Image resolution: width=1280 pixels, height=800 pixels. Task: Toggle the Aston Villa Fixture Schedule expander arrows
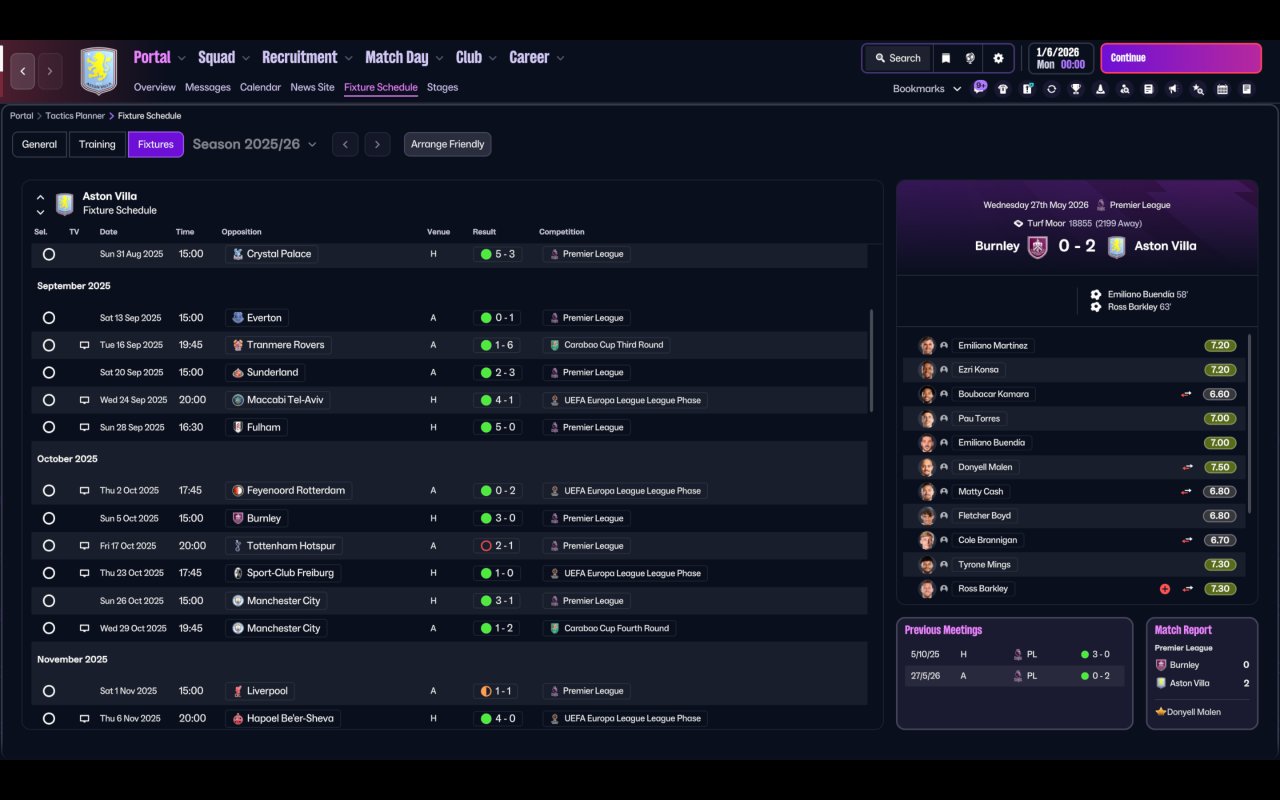pos(40,204)
